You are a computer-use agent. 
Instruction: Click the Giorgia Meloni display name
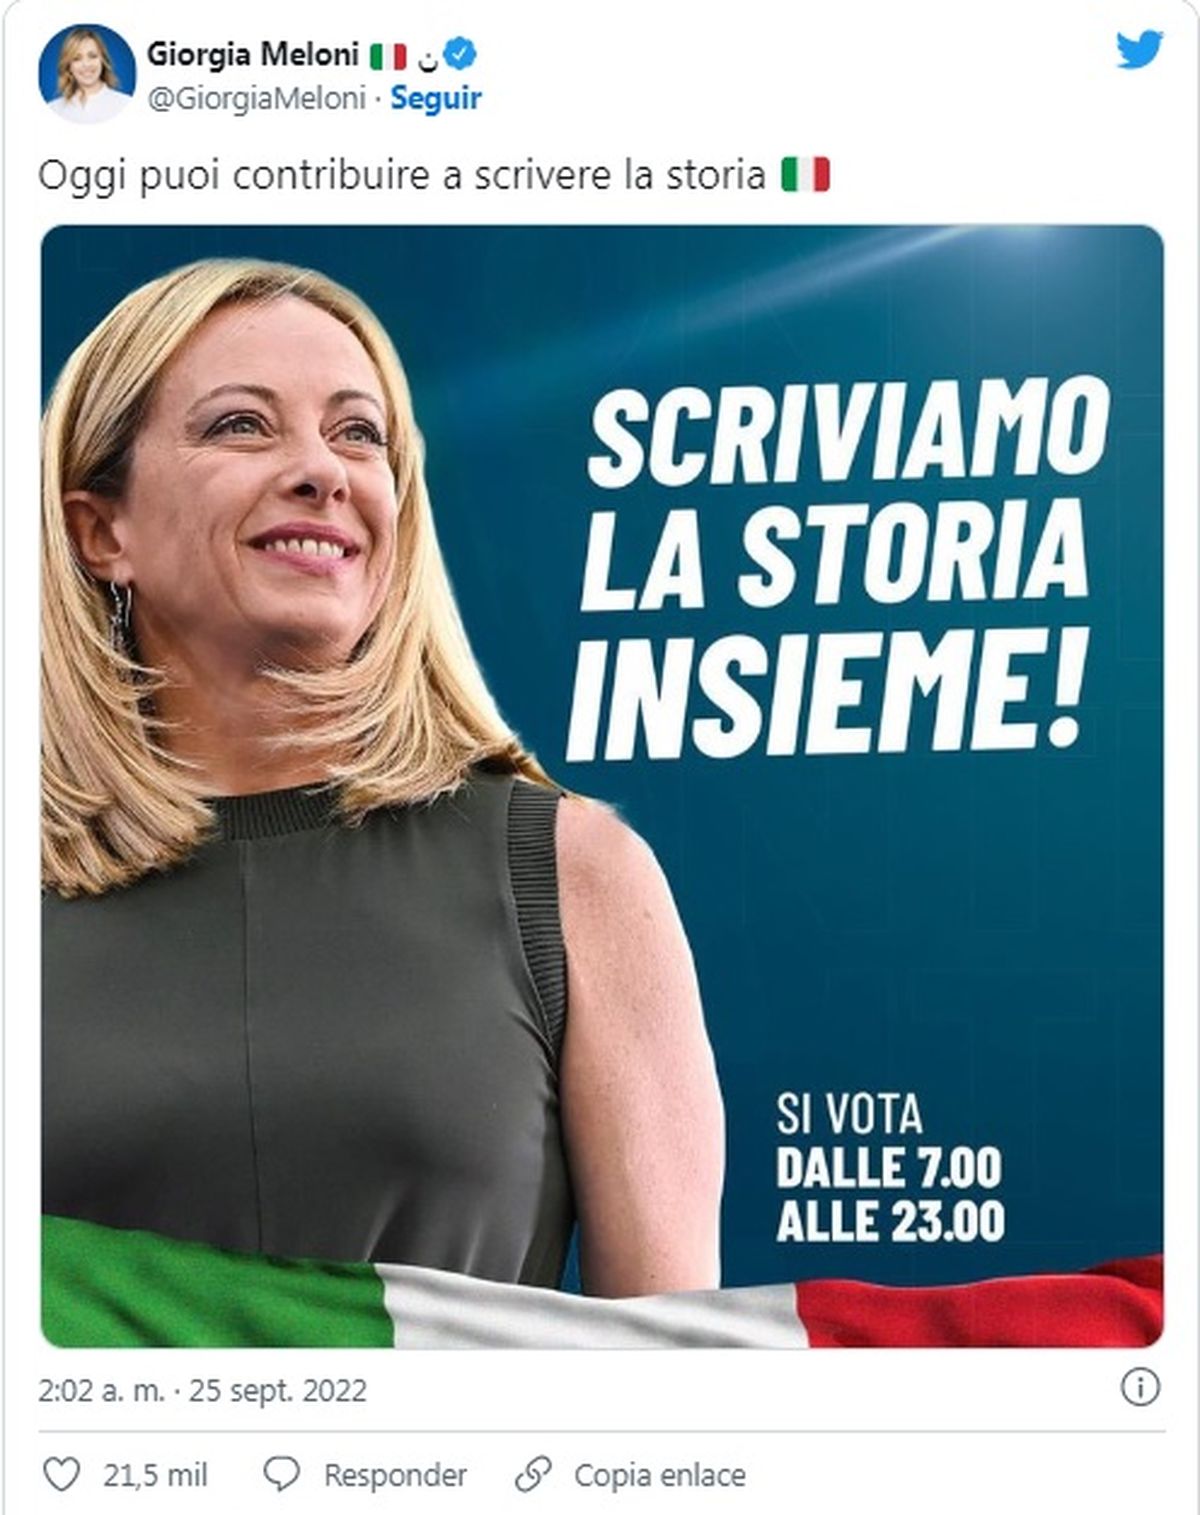pos(253,55)
